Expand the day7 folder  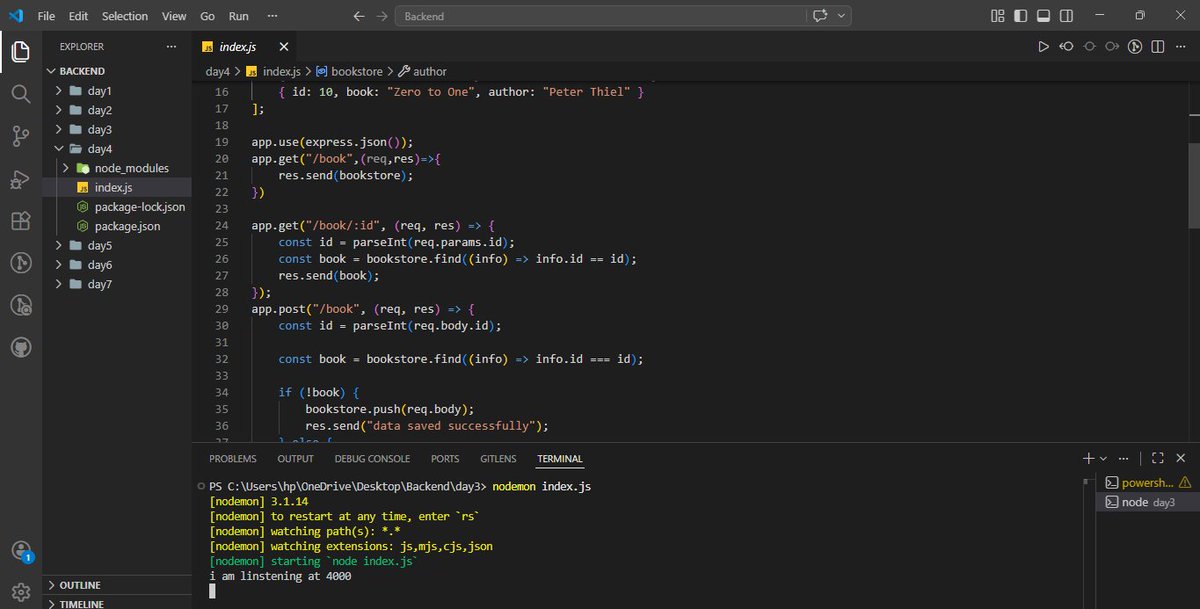click(x=116, y=284)
